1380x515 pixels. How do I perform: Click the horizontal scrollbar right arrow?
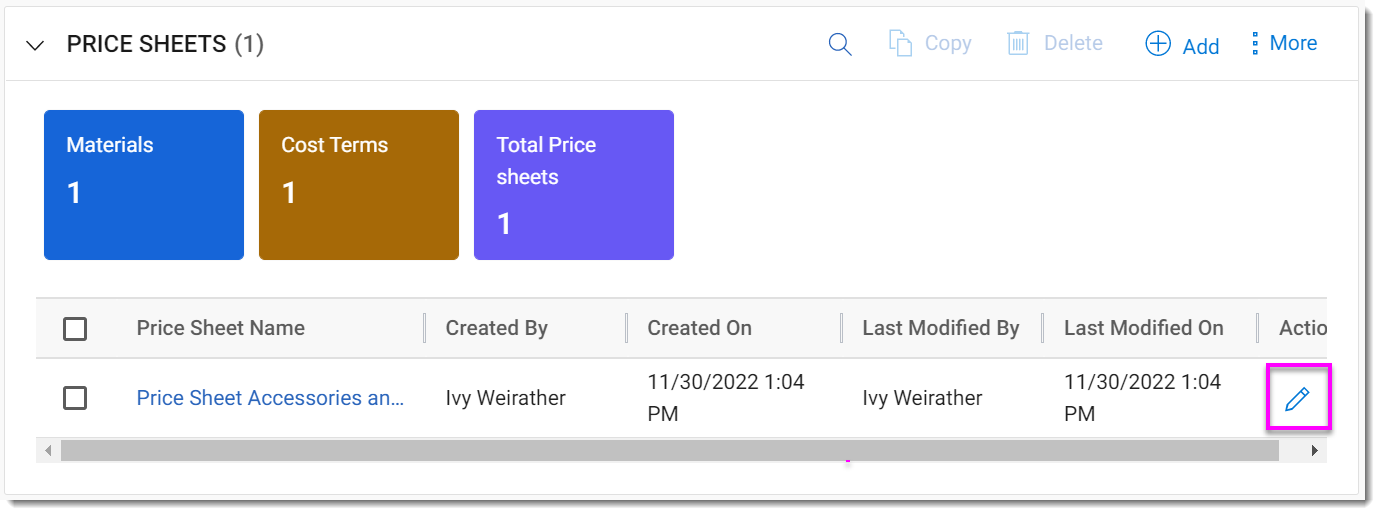pos(1314,451)
